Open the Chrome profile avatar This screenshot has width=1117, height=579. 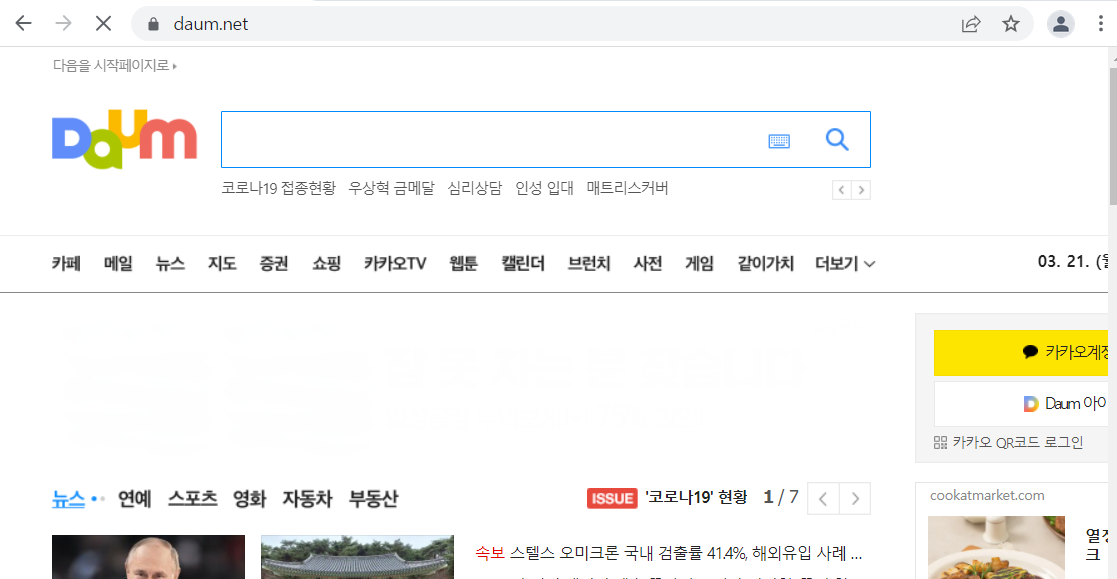tap(1061, 24)
